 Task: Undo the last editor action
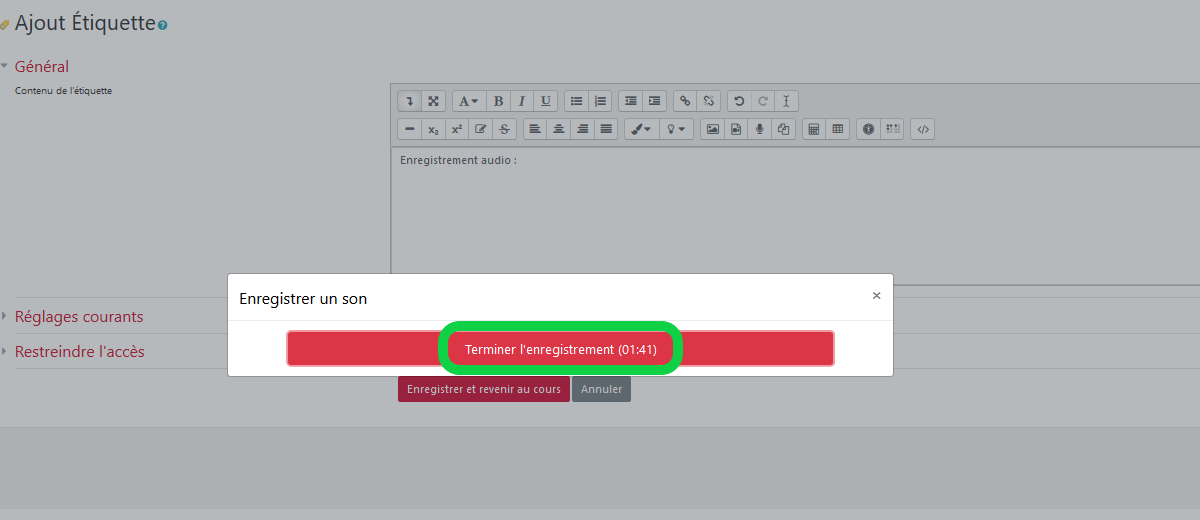coord(739,101)
